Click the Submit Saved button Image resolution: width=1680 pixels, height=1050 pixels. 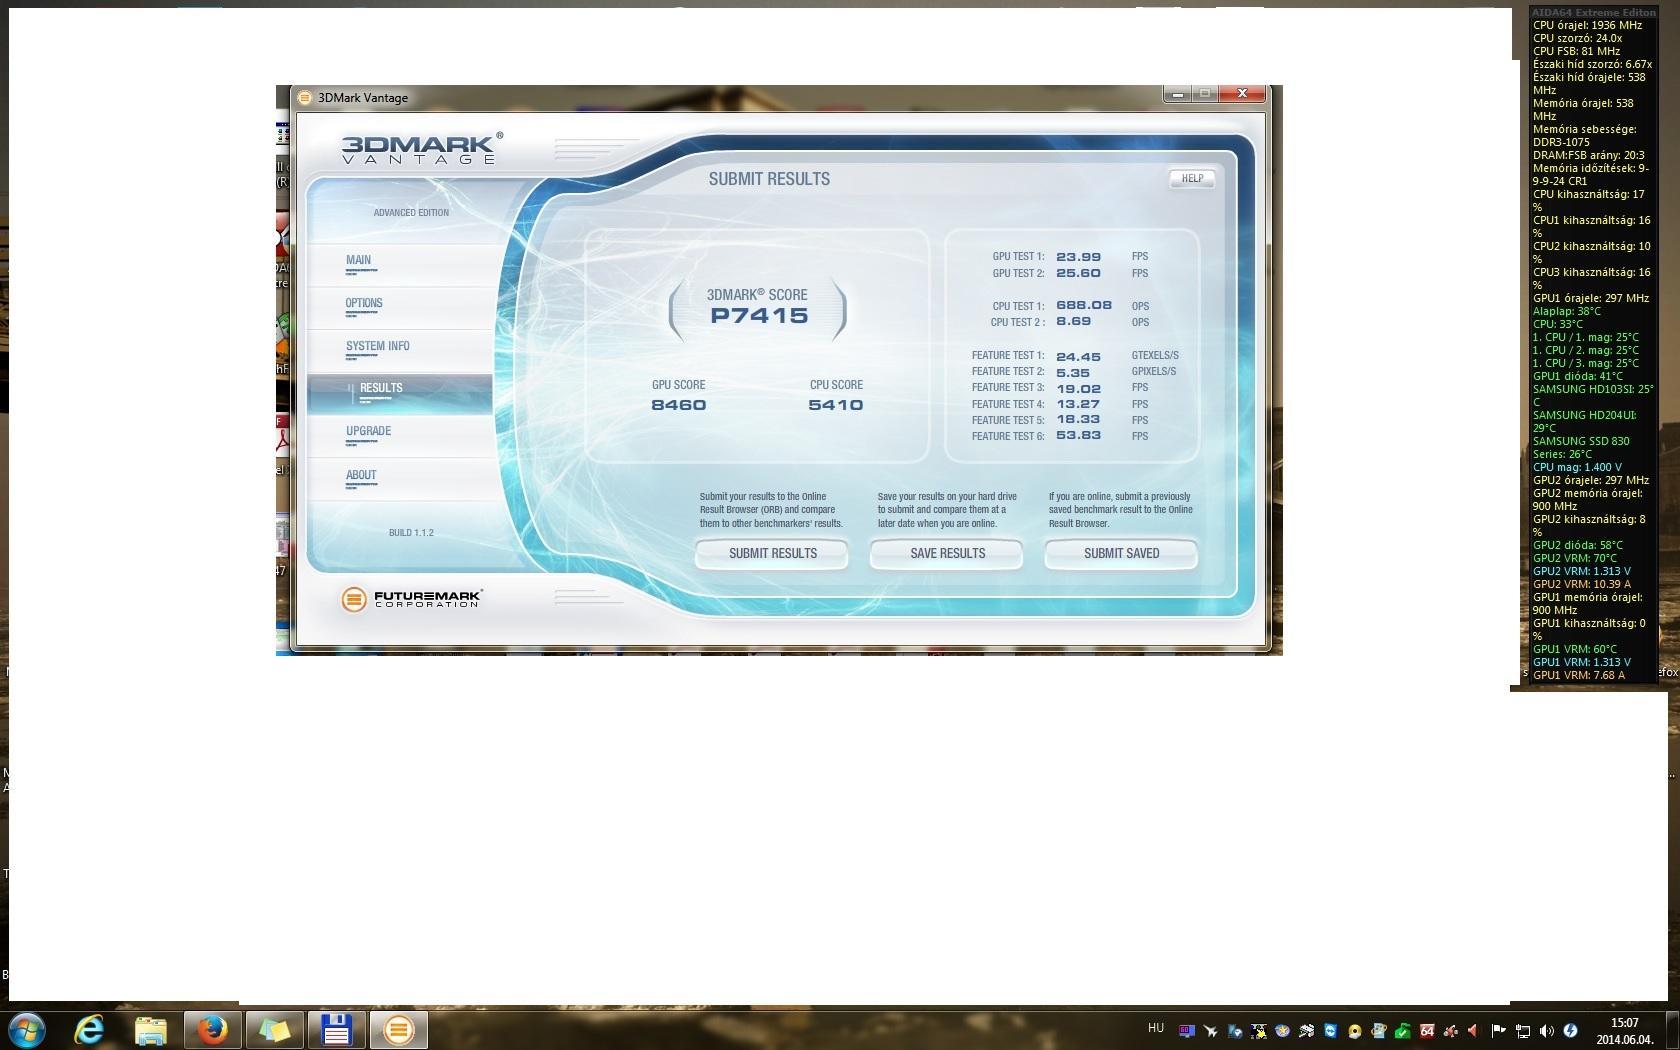[x=1121, y=553]
